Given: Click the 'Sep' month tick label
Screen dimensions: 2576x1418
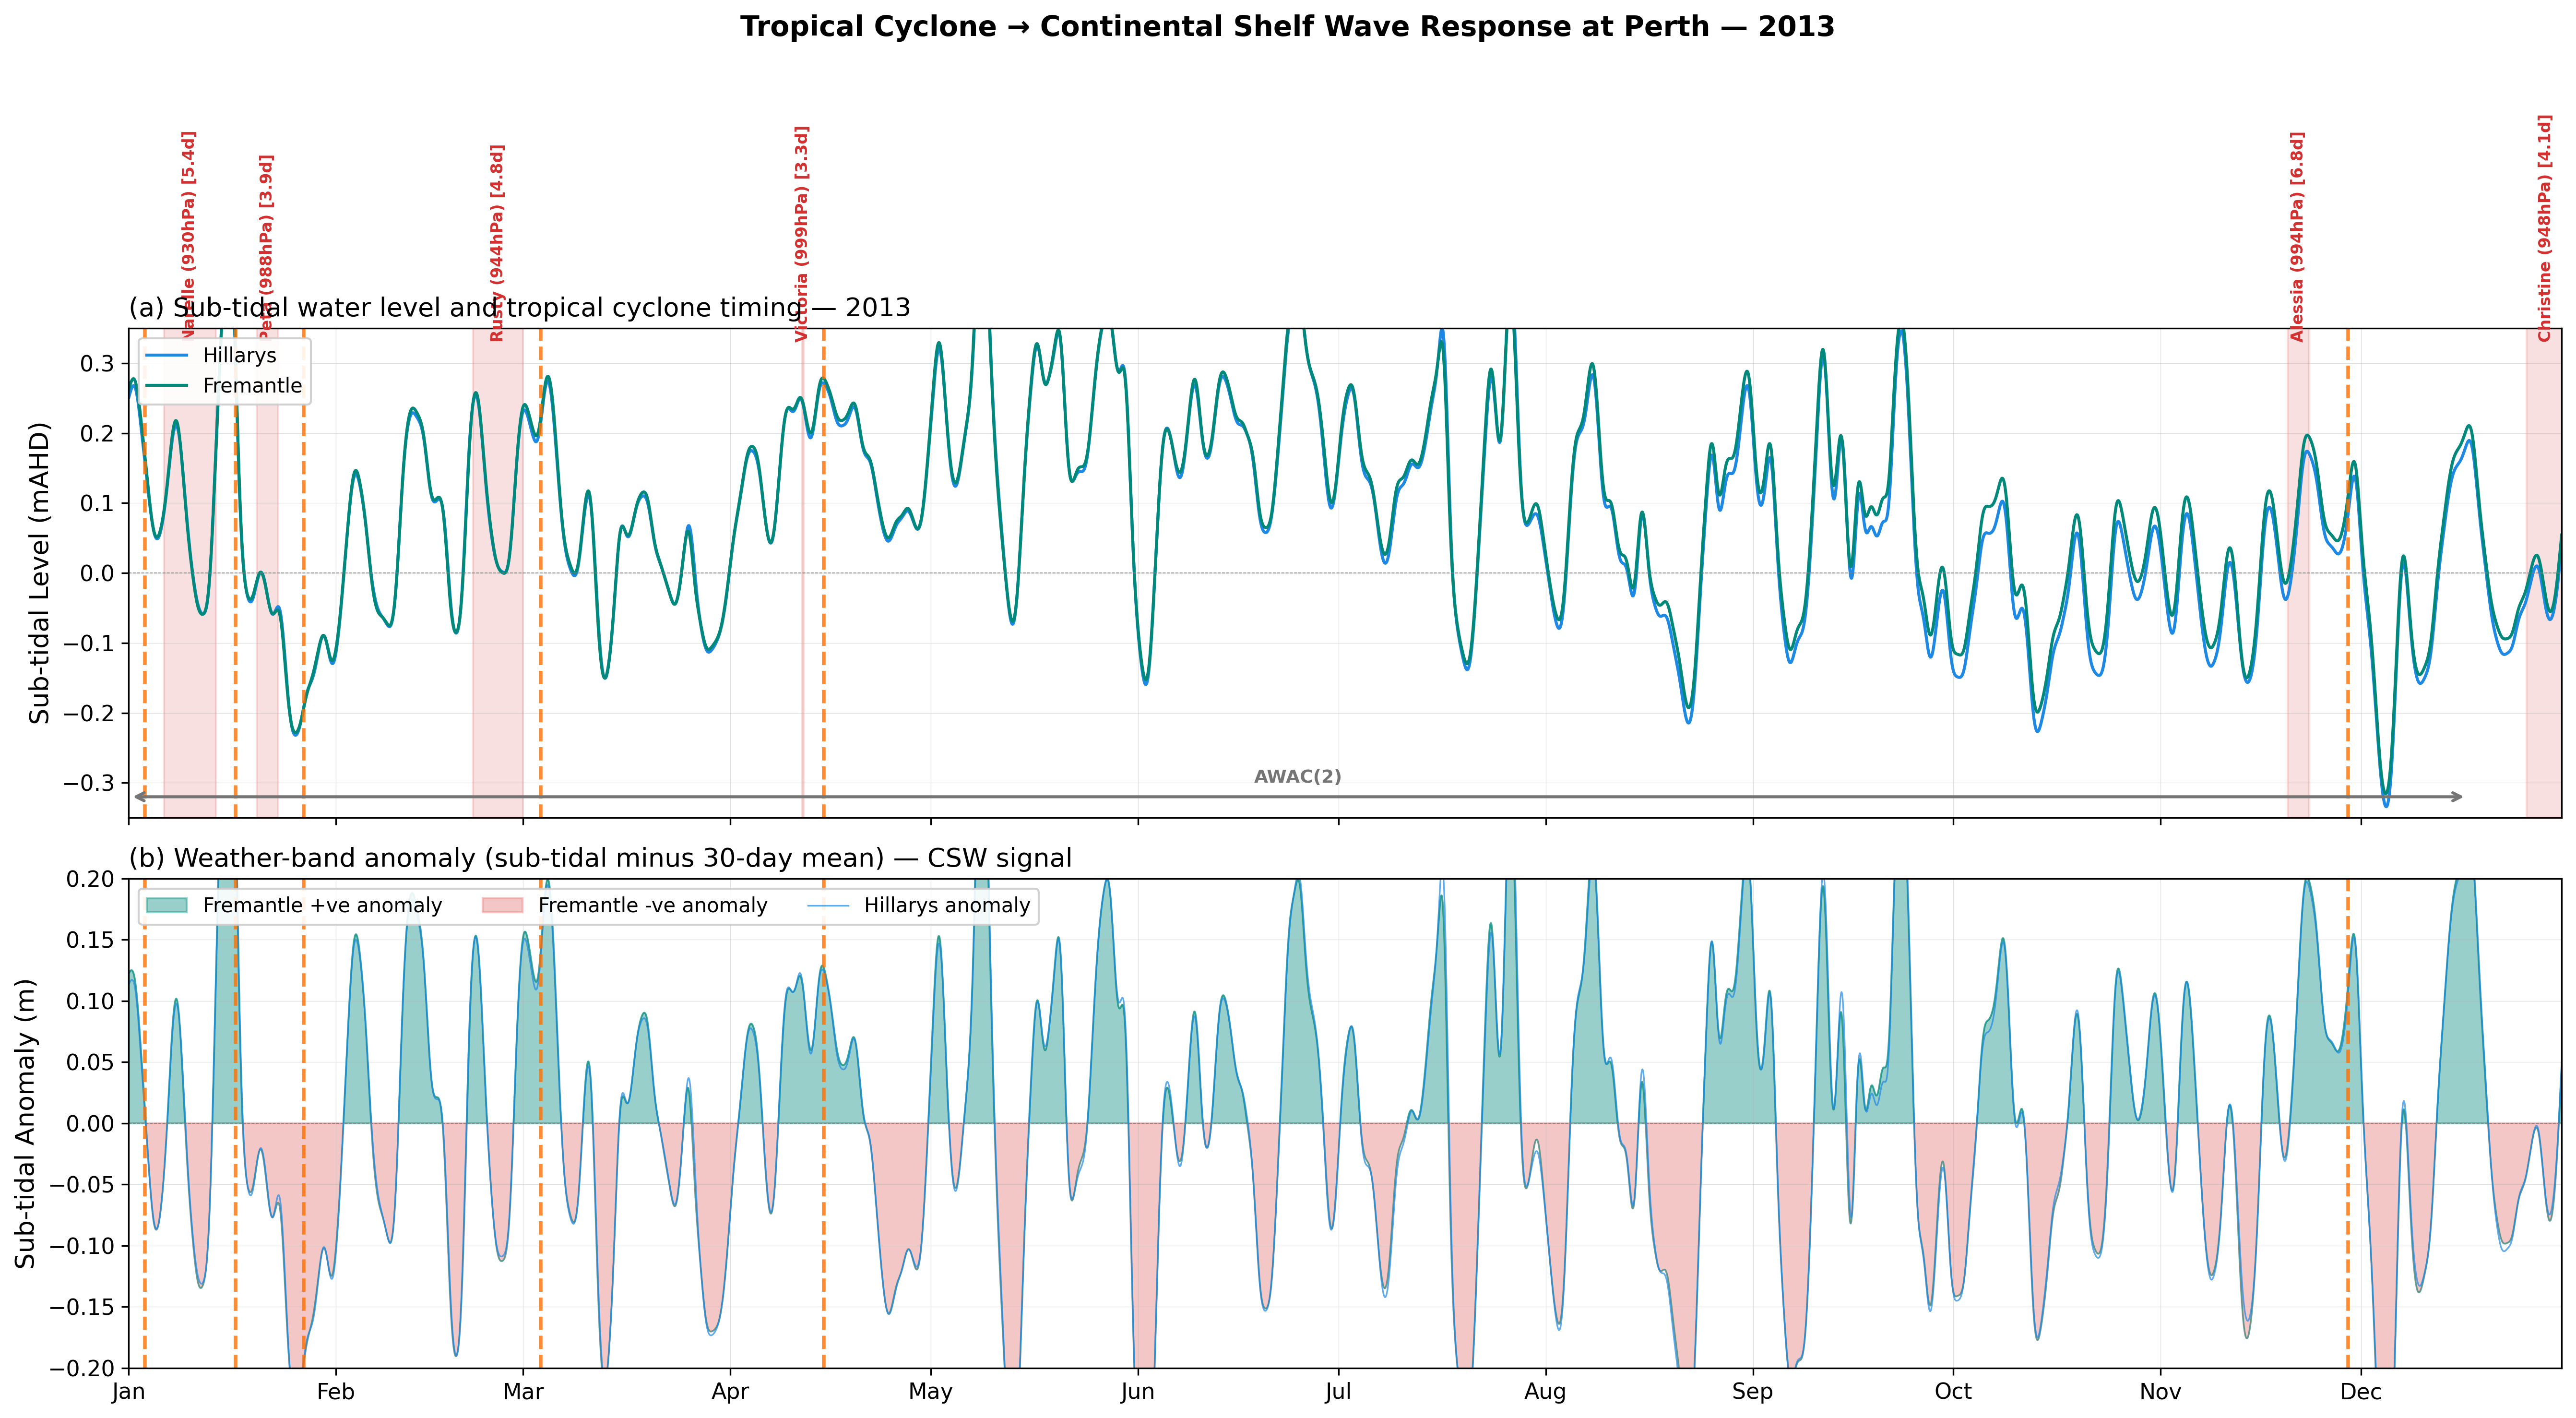Looking at the screenshot, I should coord(1753,1392).
